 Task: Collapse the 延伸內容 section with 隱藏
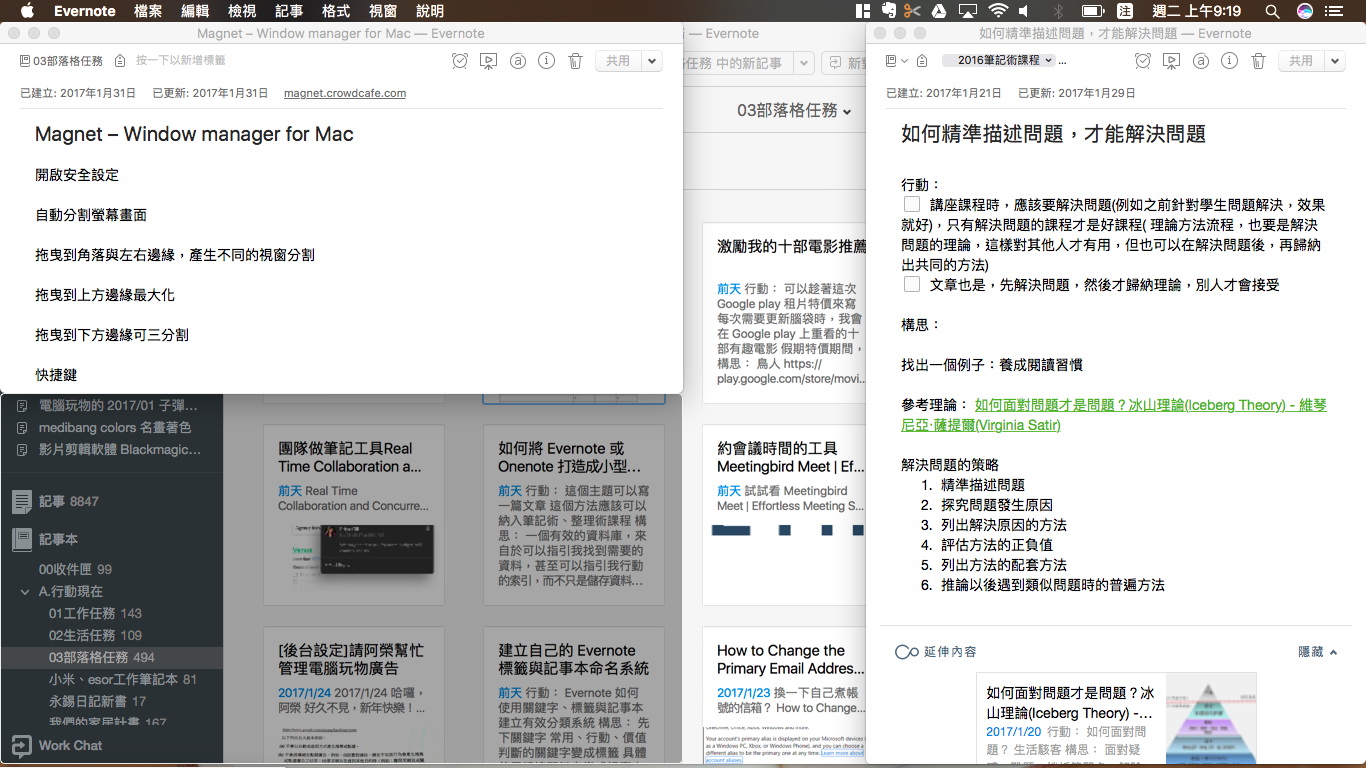click(1318, 651)
